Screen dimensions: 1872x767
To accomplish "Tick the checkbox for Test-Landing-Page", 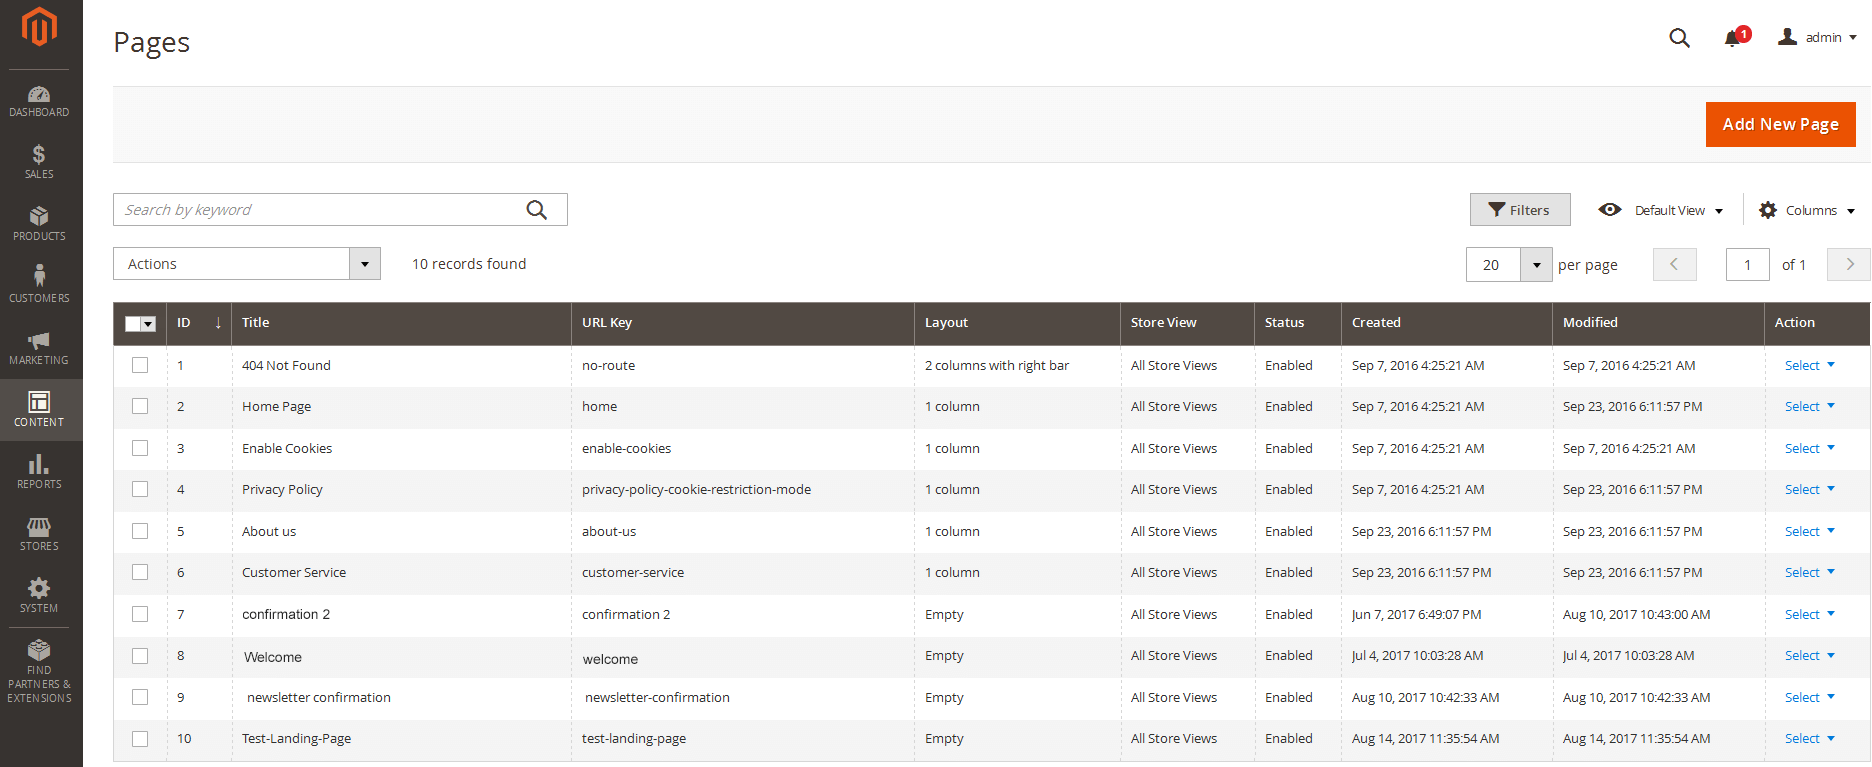I will pyautogui.click(x=140, y=738).
